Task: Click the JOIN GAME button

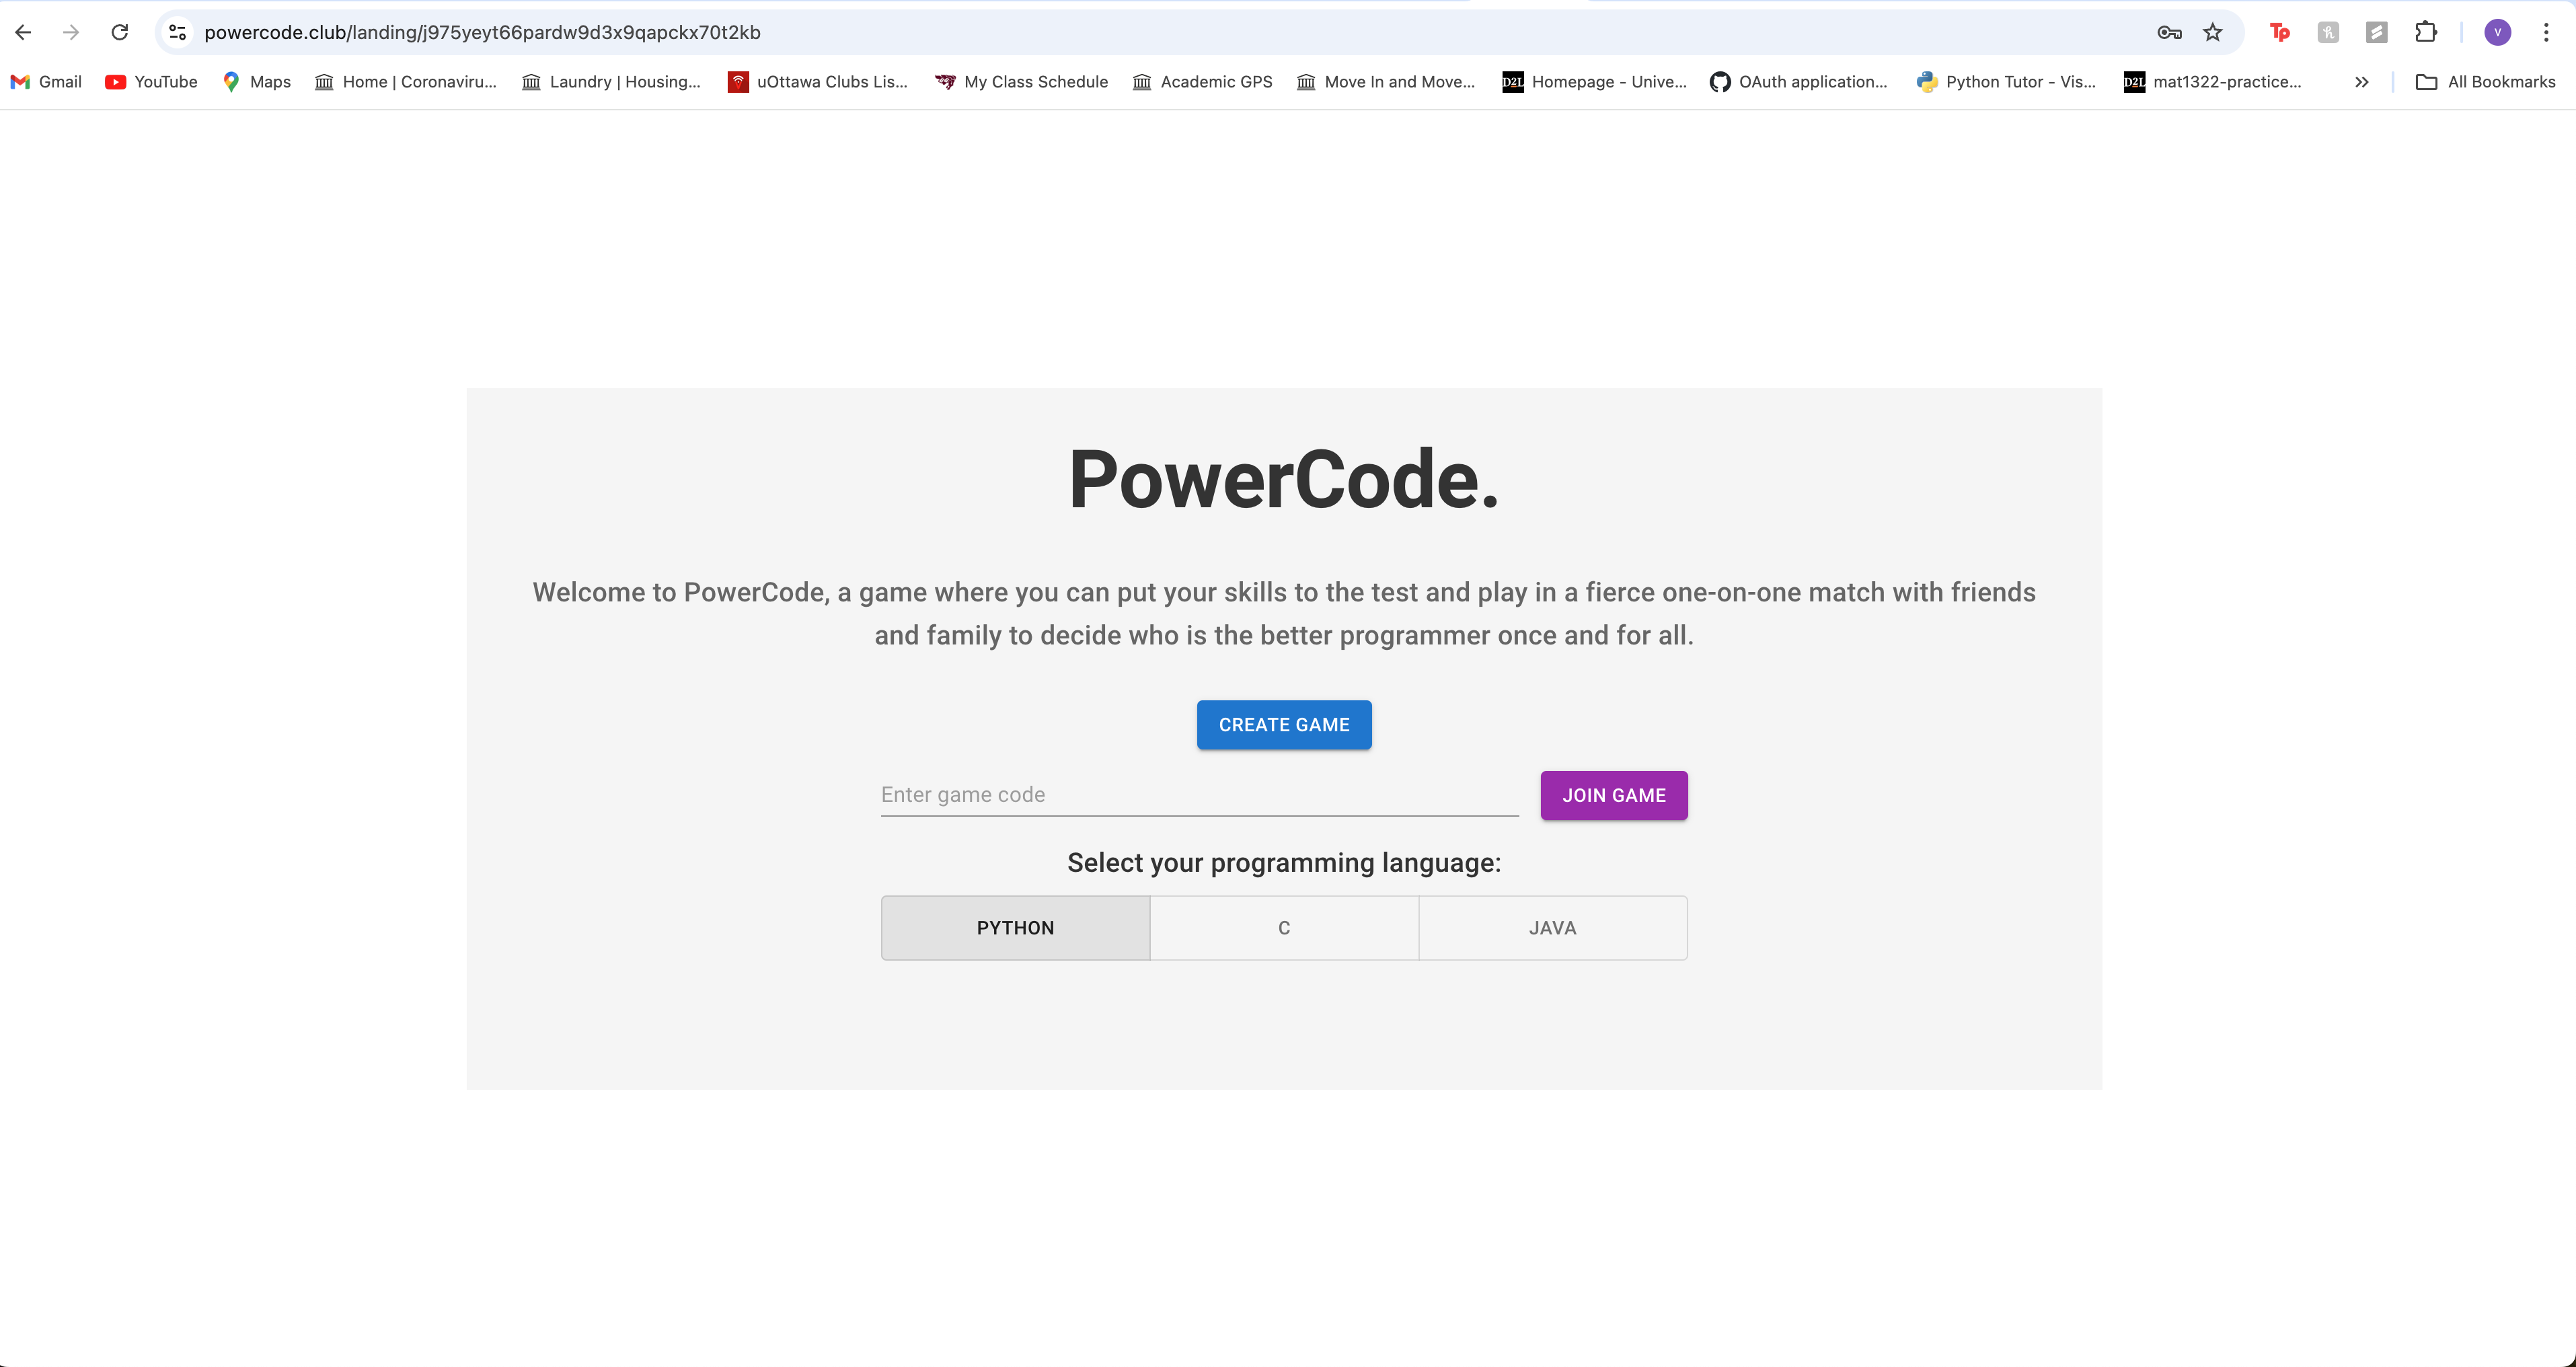Action: pos(1614,795)
